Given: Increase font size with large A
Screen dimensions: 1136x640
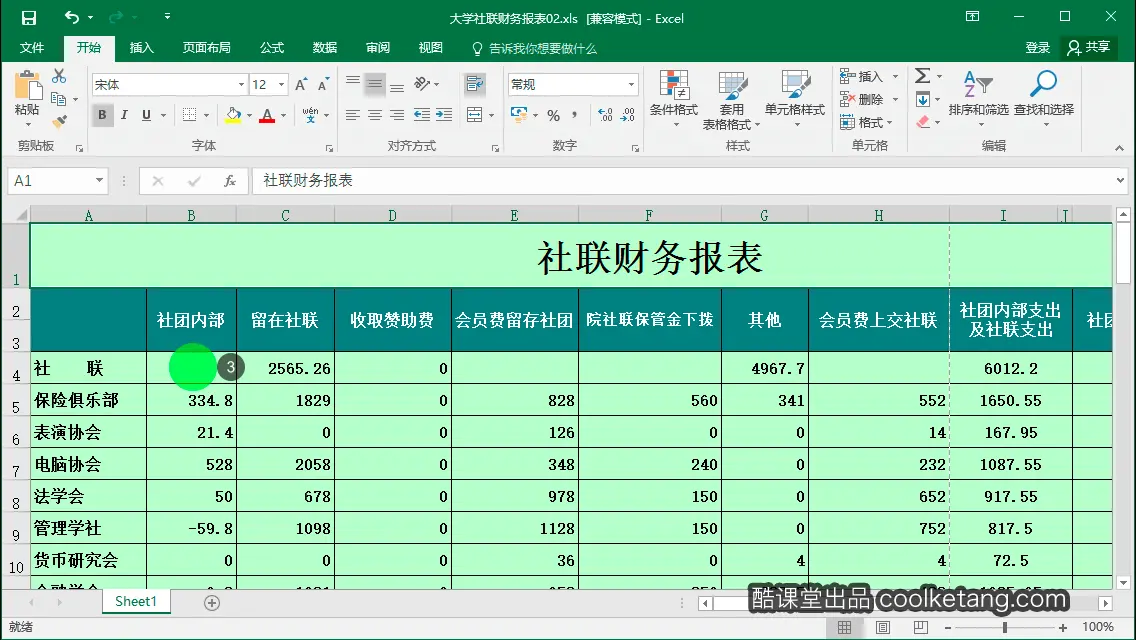Looking at the screenshot, I should click(301, 85).
